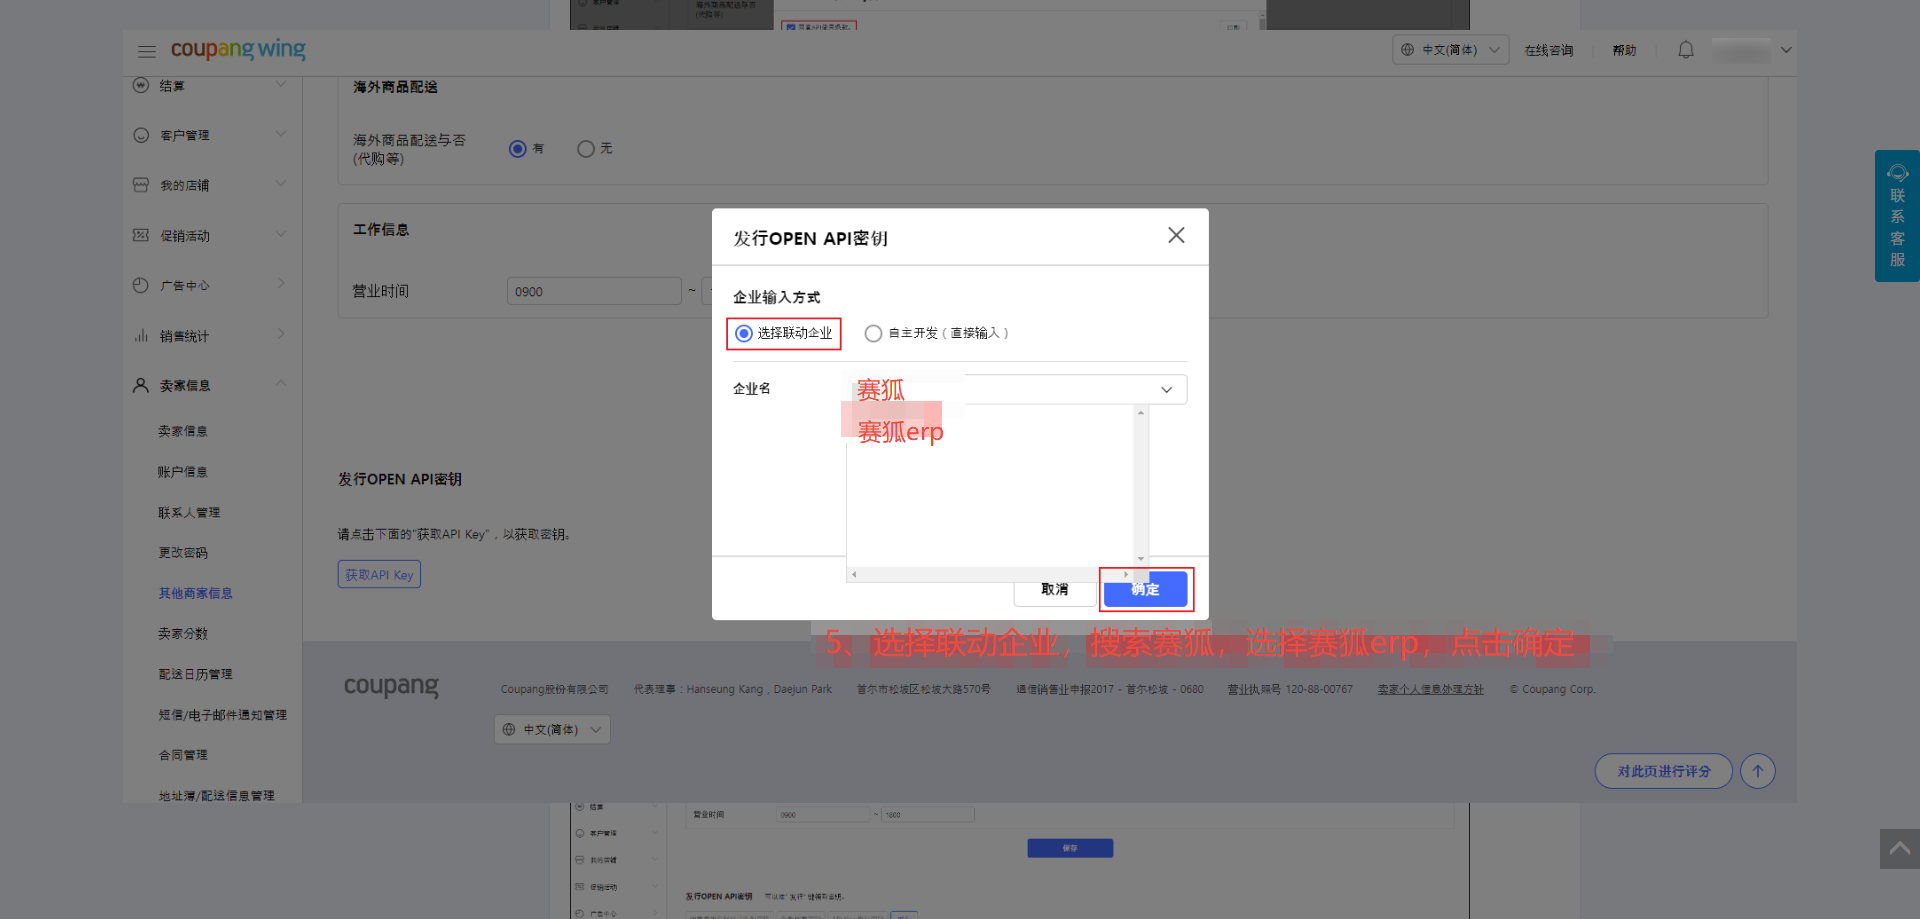Open 卖家分数 in the sidebar
Viewport: 1920px width, 919px height.
[183, 634]
